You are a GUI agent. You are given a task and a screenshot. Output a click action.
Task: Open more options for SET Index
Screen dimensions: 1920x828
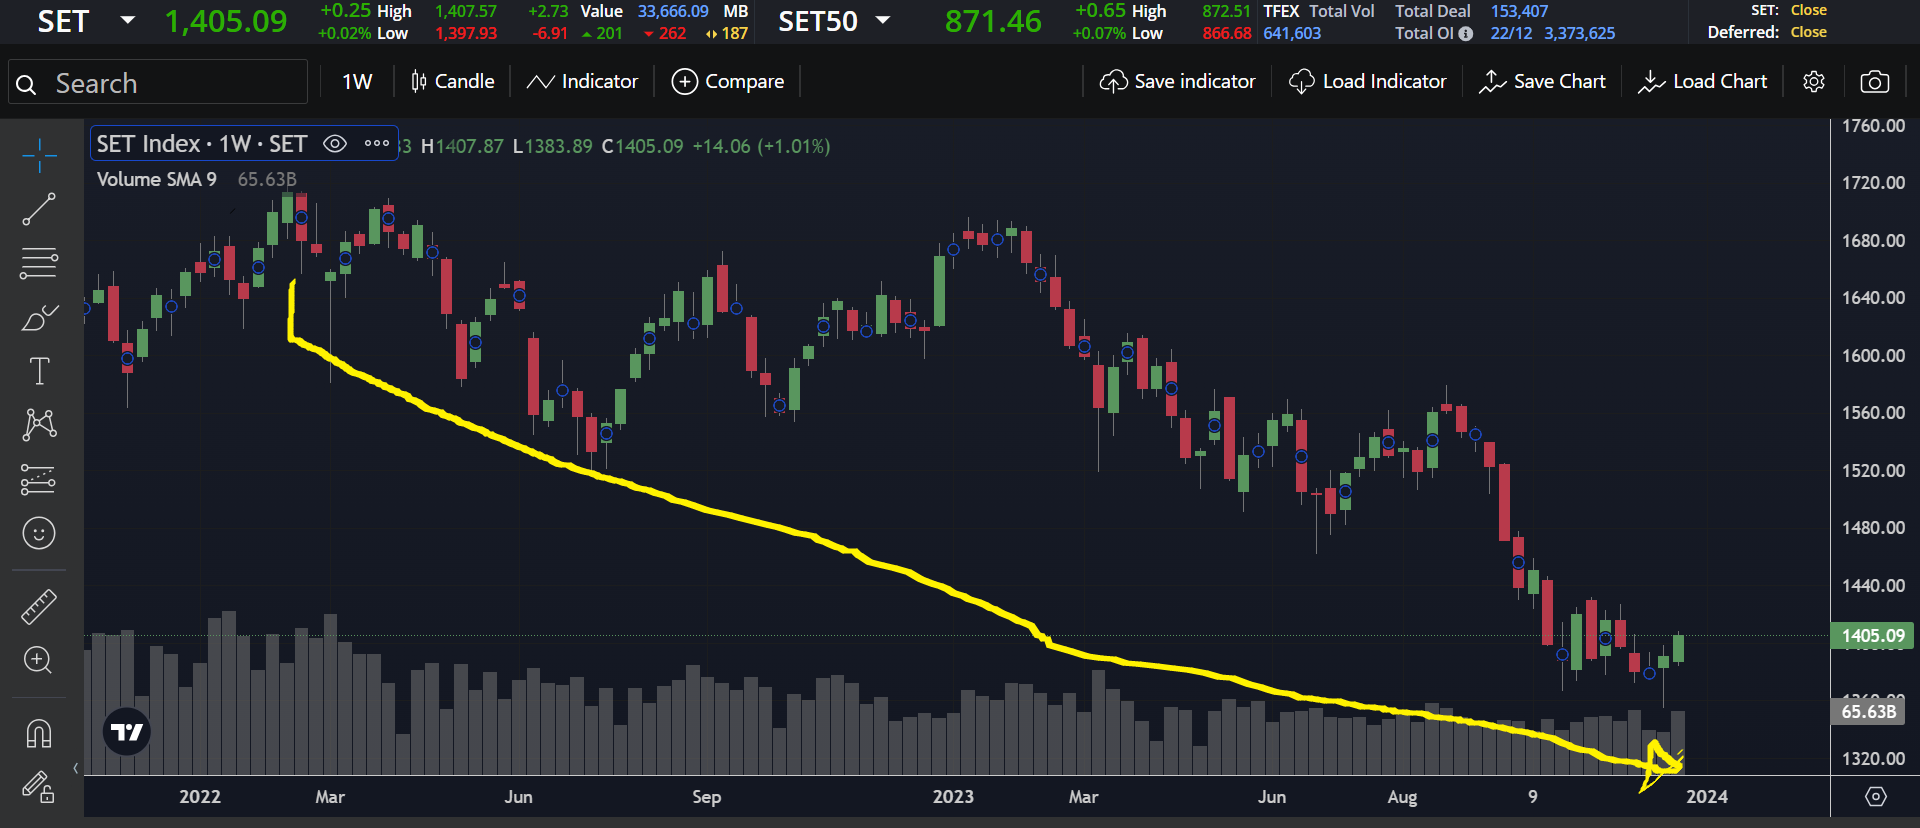[377, 144]
